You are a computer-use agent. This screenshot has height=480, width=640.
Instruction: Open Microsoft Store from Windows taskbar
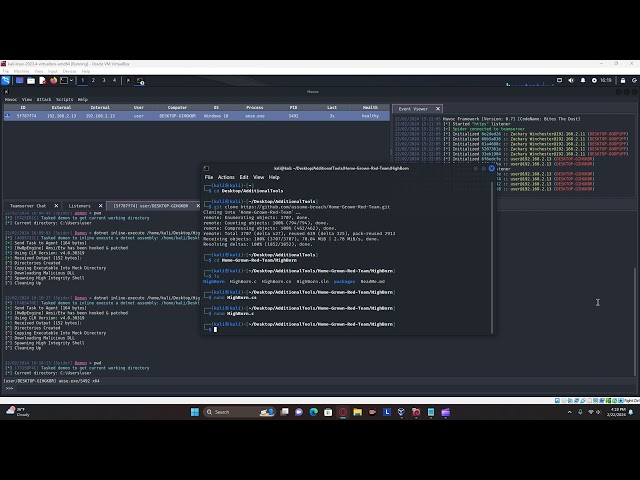328,412
